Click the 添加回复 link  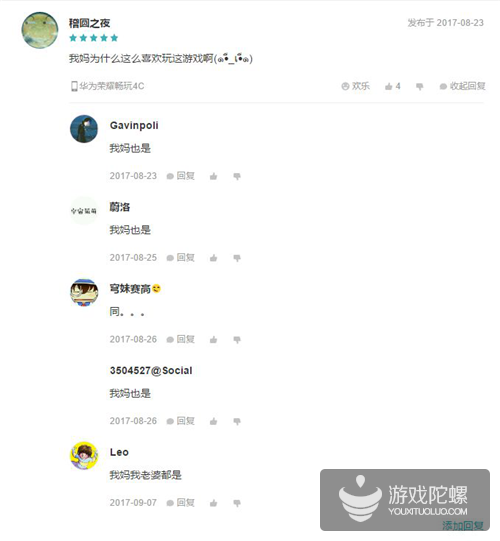click(463, 525)
